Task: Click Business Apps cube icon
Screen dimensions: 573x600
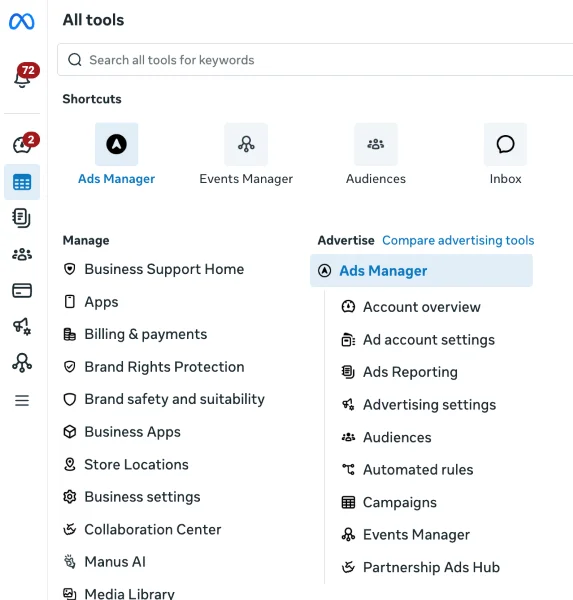Action: click(69, 432)
